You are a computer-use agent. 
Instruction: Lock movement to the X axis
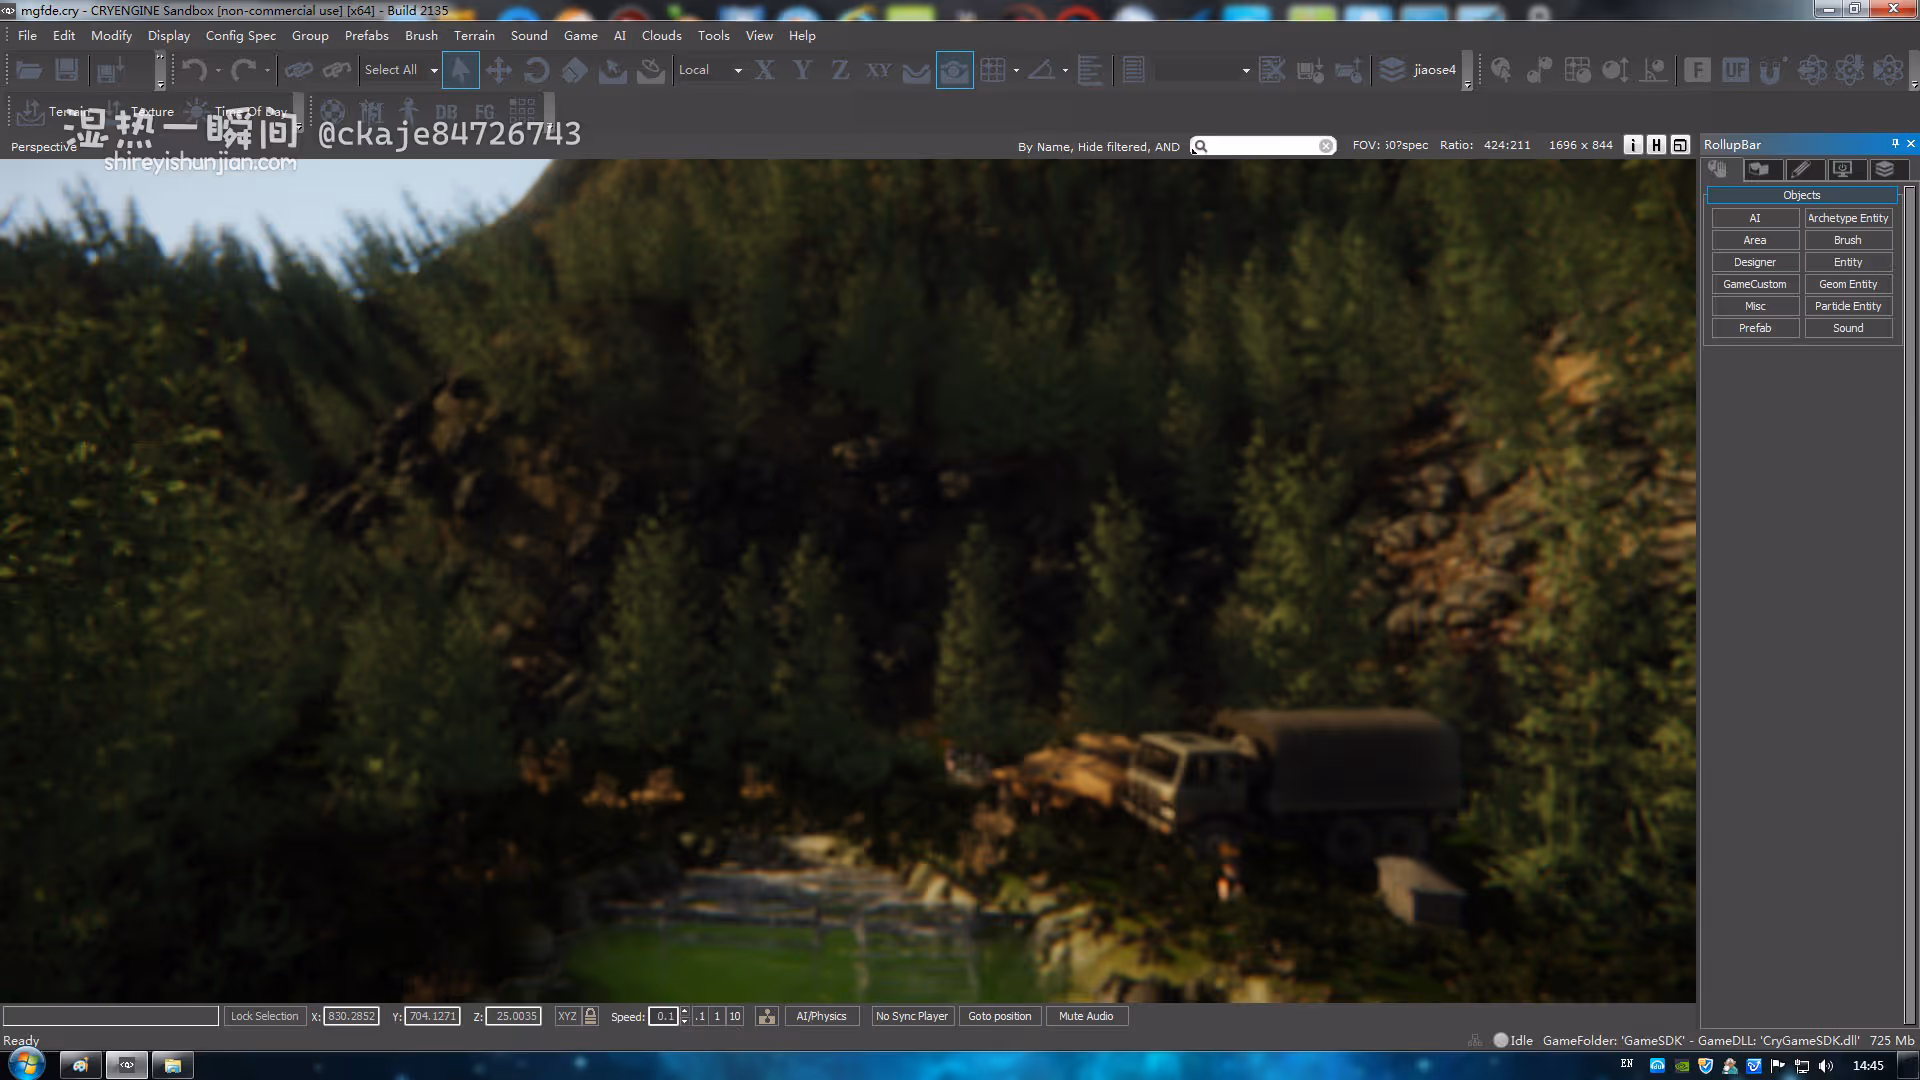[765, 70]
